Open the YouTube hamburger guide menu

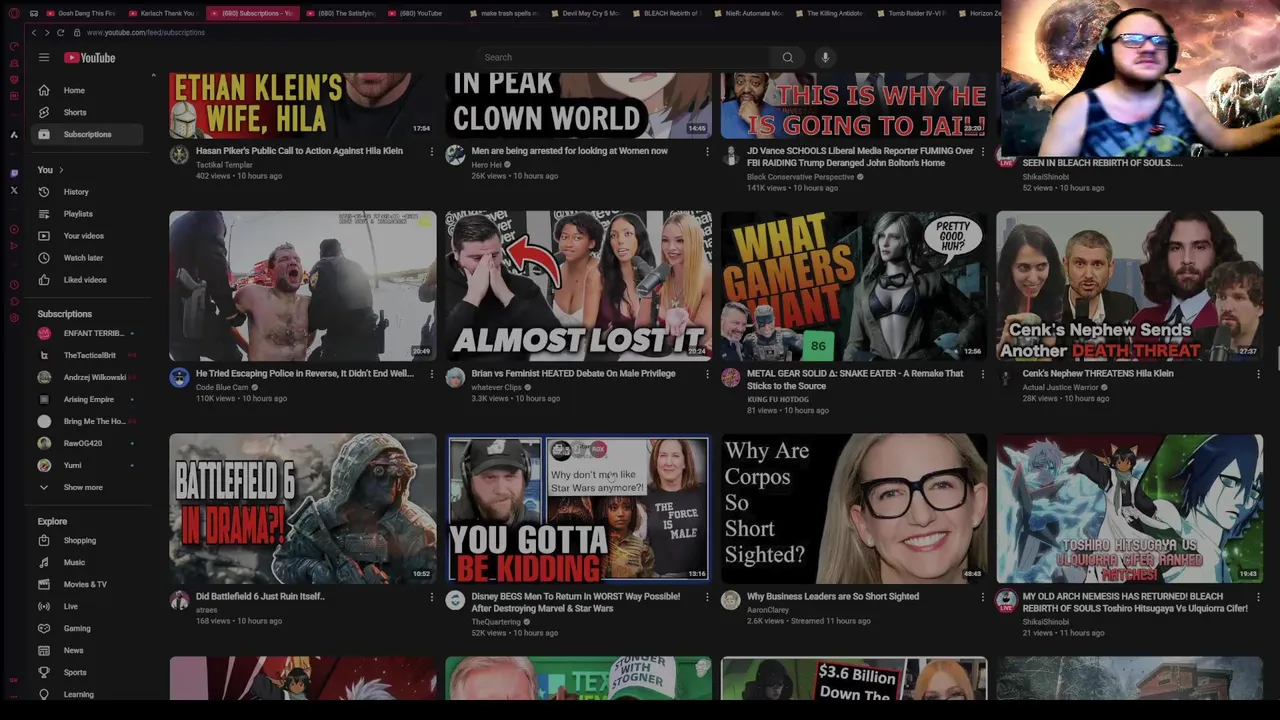pos(44,58)
